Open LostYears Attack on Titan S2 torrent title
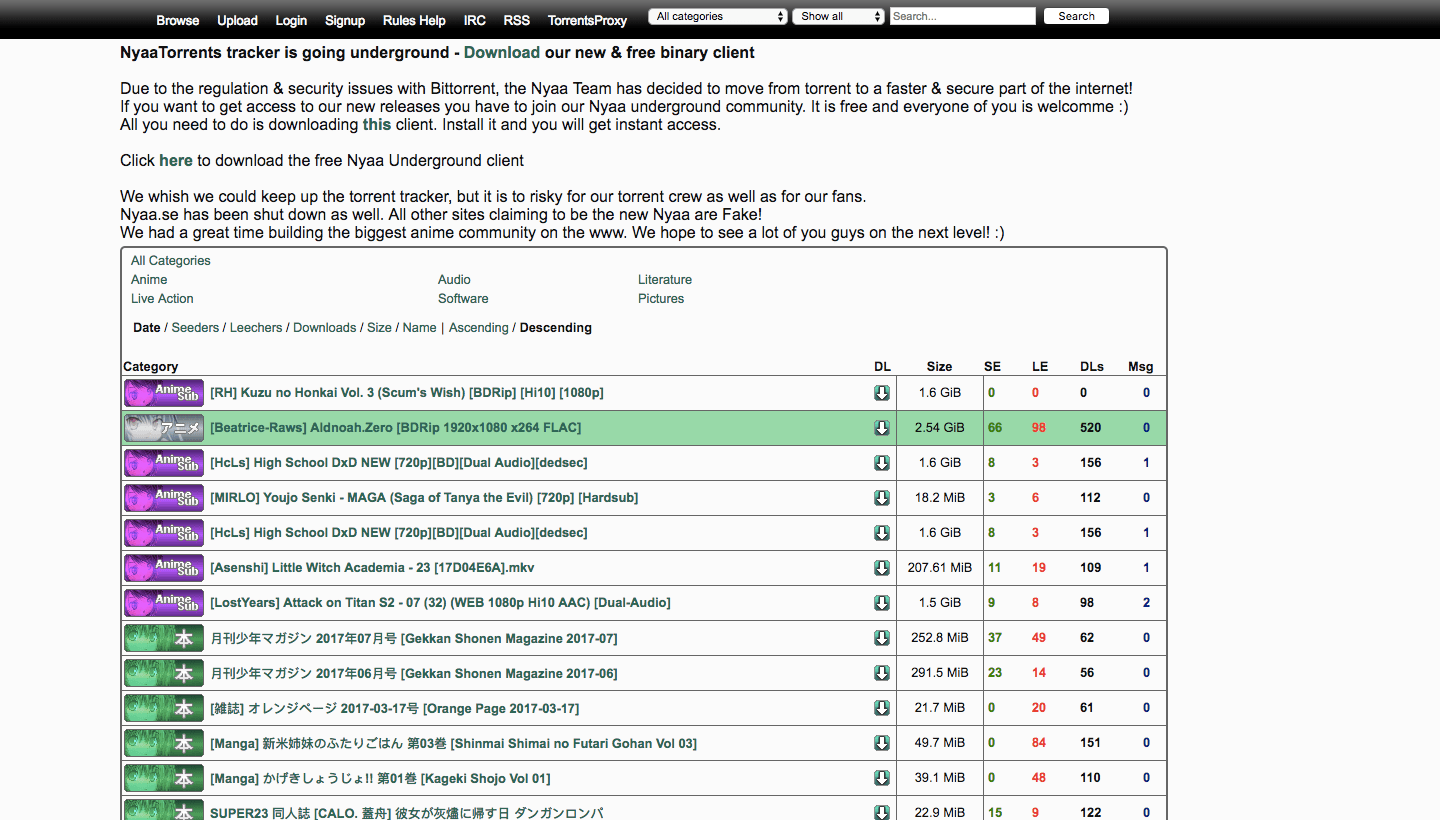This screenshot has width=1440, height=820. 440,603
